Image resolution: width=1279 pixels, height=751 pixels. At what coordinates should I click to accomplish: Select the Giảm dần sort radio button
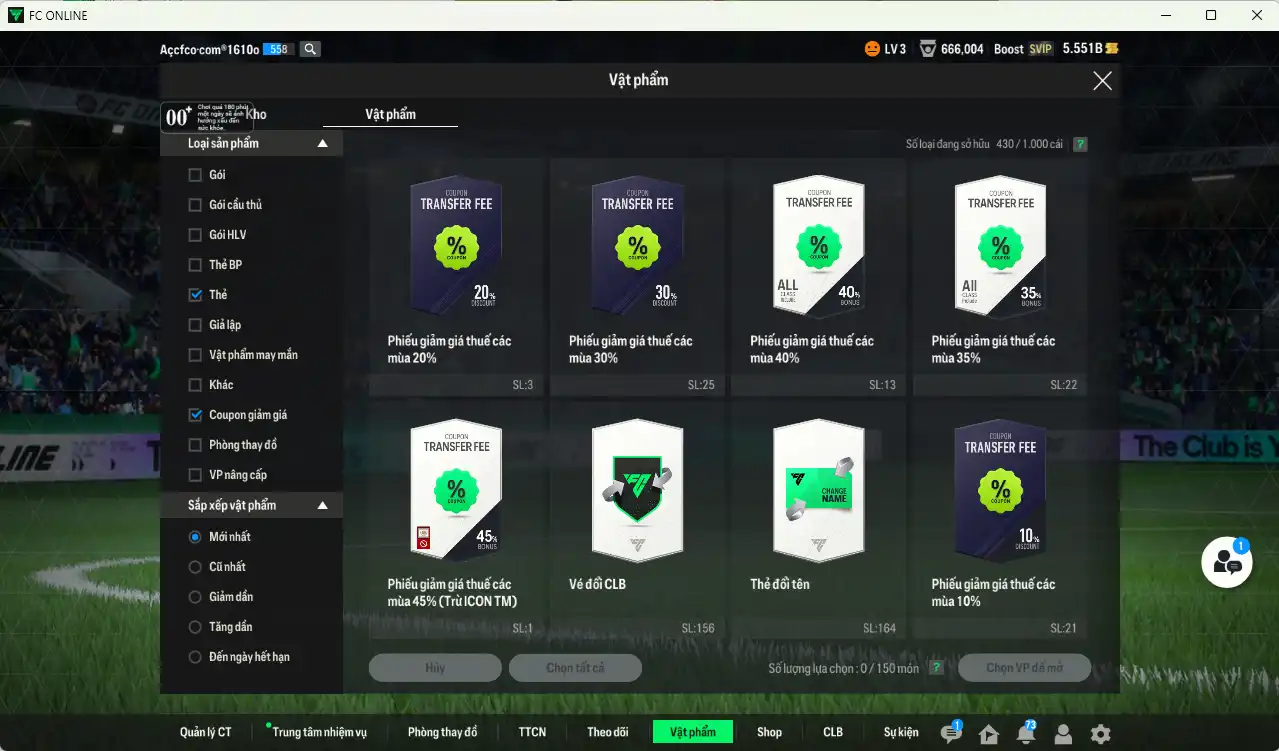[x=195, y=597]
